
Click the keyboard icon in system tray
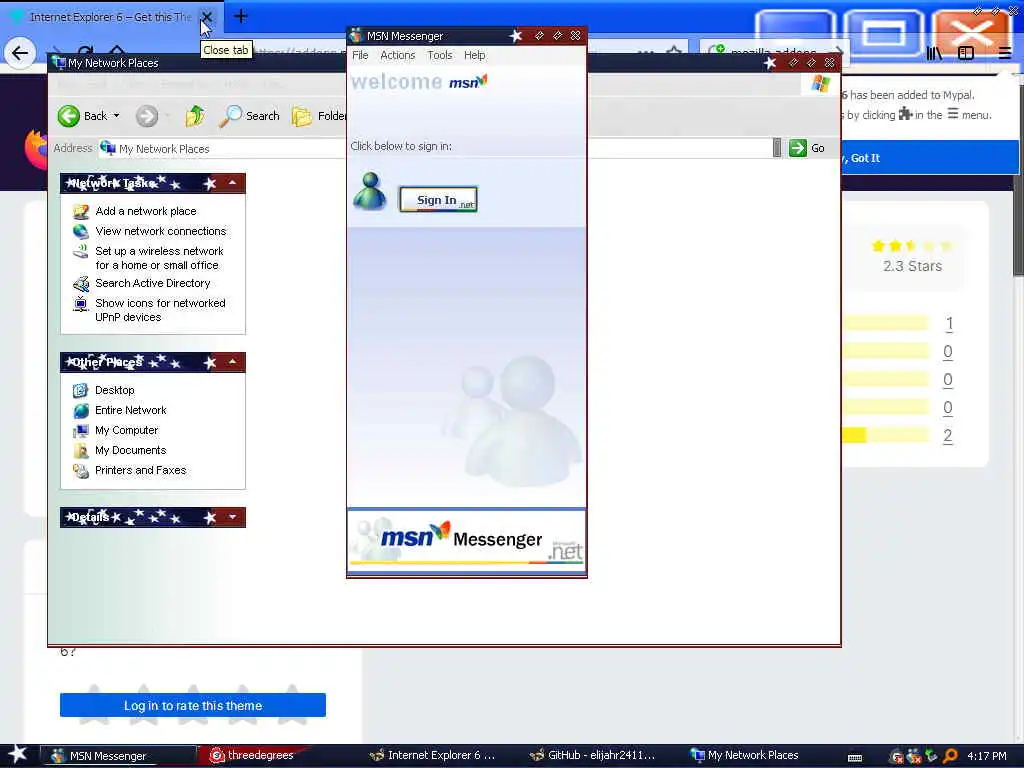click(x=855, y=758)
